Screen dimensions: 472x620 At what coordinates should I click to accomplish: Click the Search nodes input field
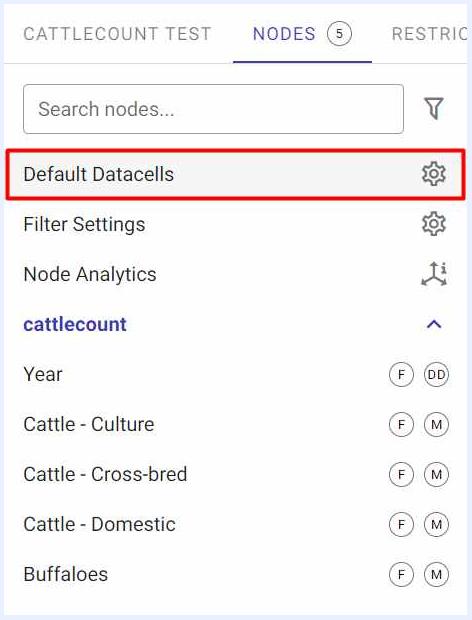213,109
